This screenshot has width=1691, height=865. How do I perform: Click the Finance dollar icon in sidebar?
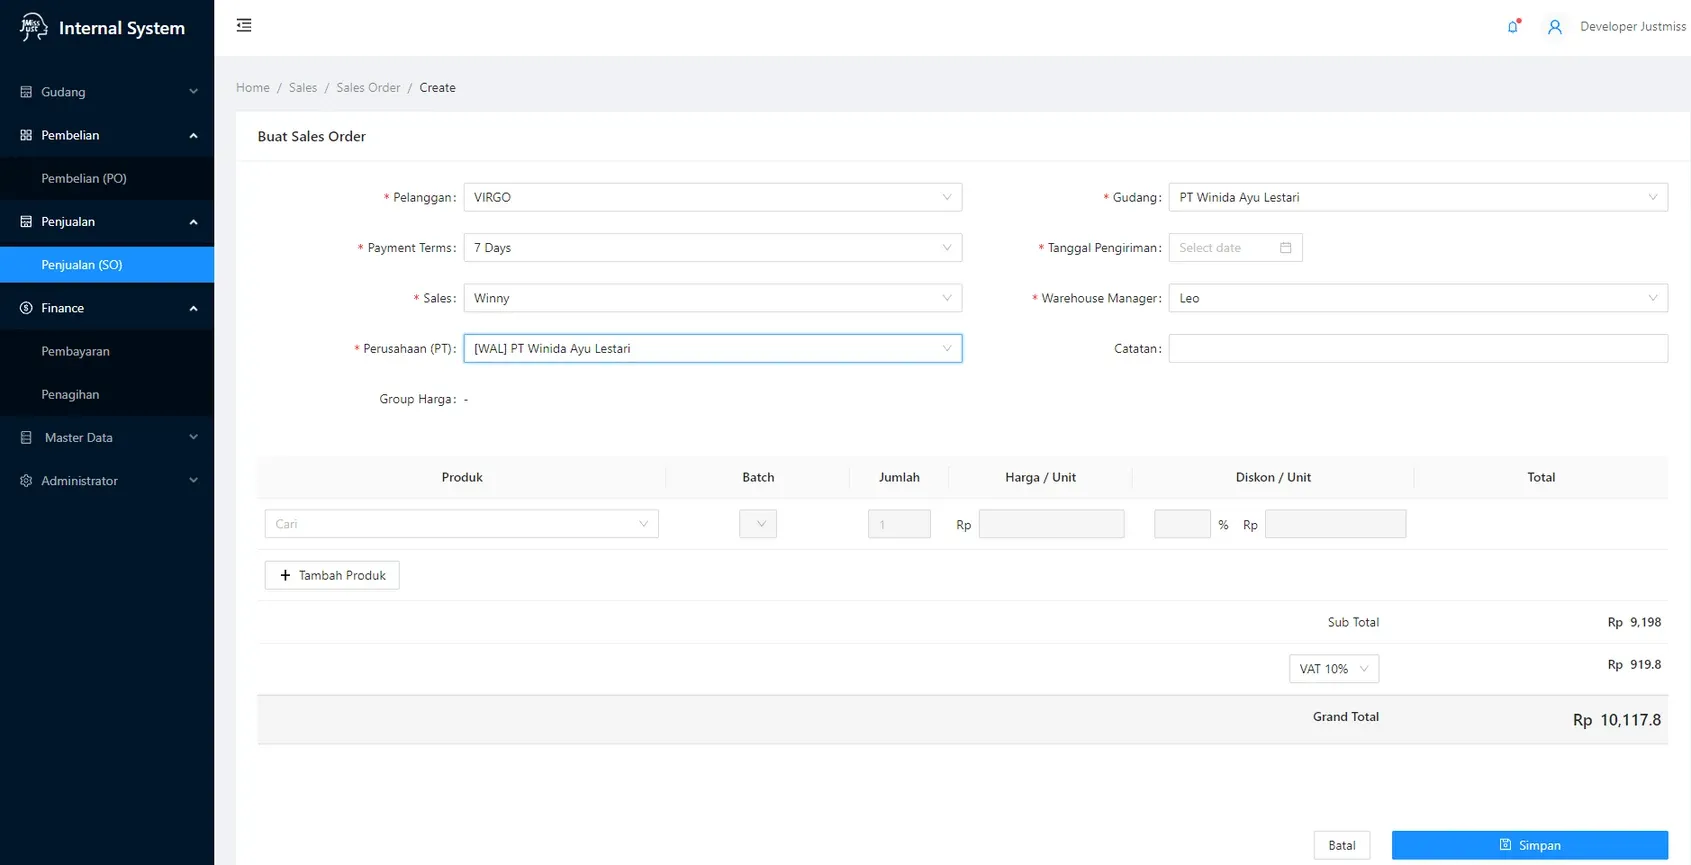(26, 308)
